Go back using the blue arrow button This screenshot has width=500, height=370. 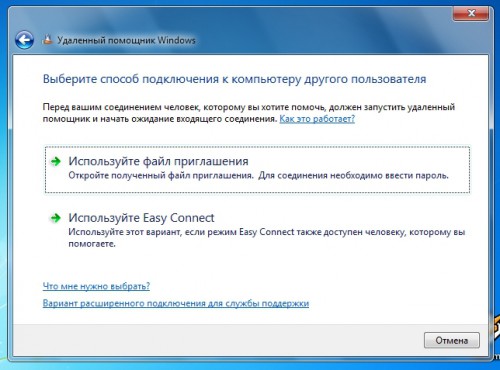(x=24, y=40)
